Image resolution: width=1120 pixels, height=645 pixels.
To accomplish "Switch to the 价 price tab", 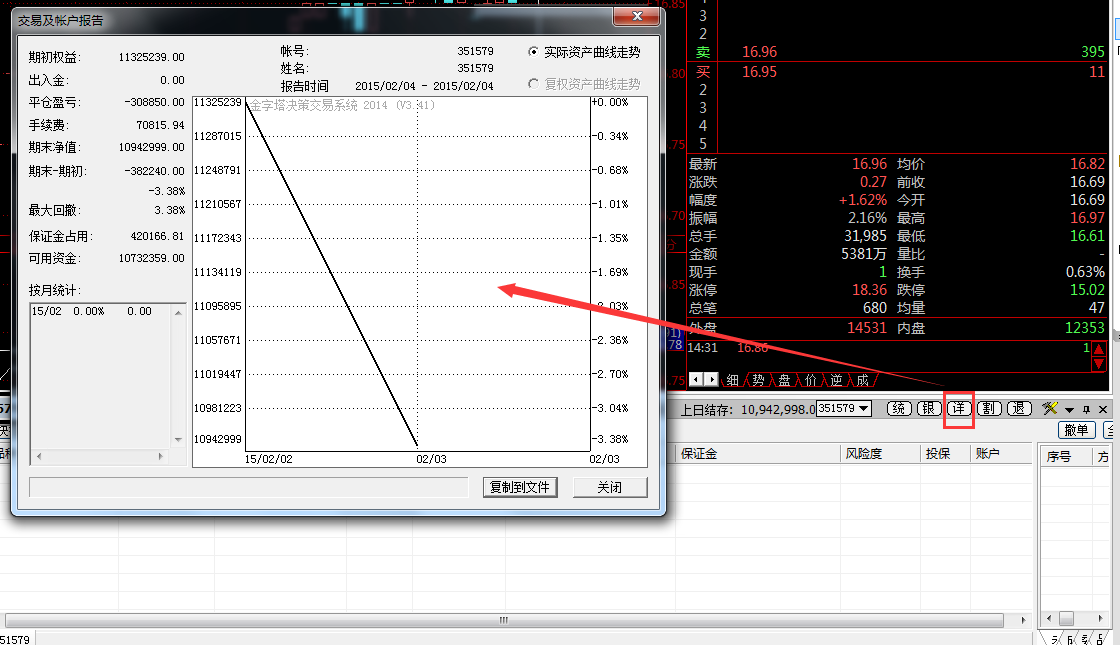I will [x=810, y=380].
